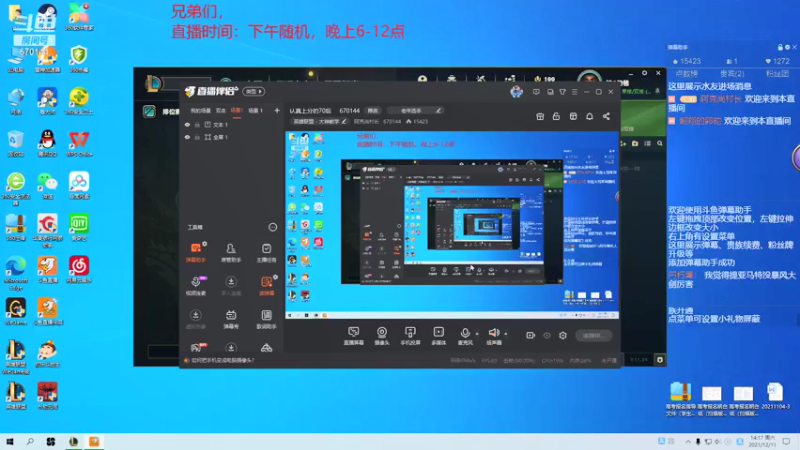Toggle the preview eye icon in bottom bar
The width and height of the screenshot is (800, 450).
pos(546,335)
